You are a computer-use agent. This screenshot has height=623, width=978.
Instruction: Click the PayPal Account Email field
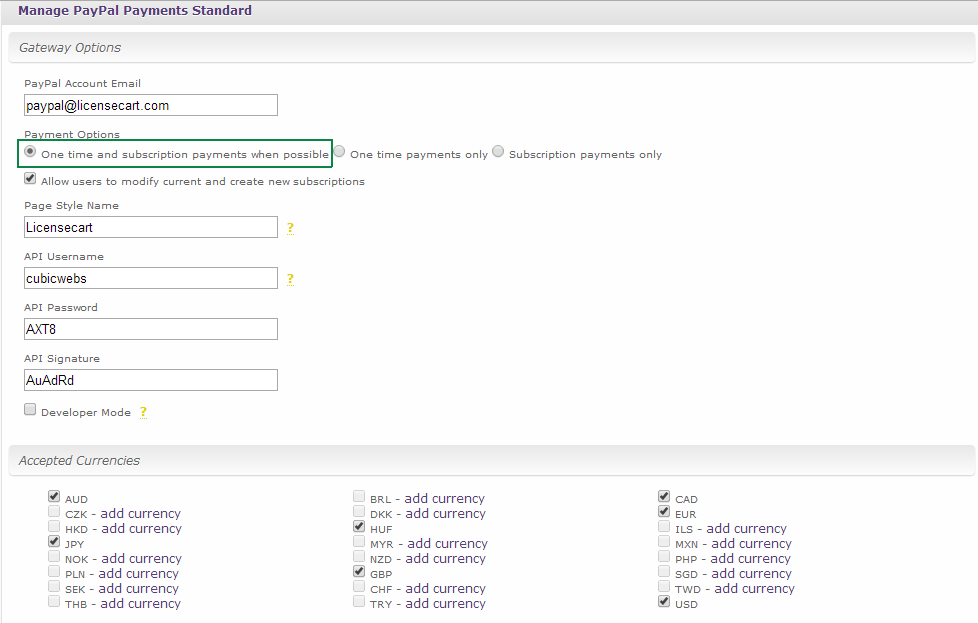click(151, 105)
